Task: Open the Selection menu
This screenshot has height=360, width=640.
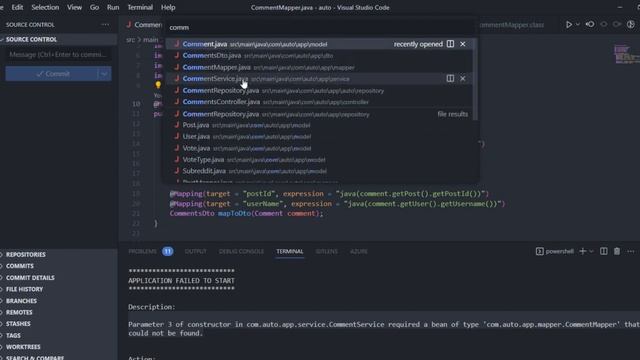Action: [45, 7]
